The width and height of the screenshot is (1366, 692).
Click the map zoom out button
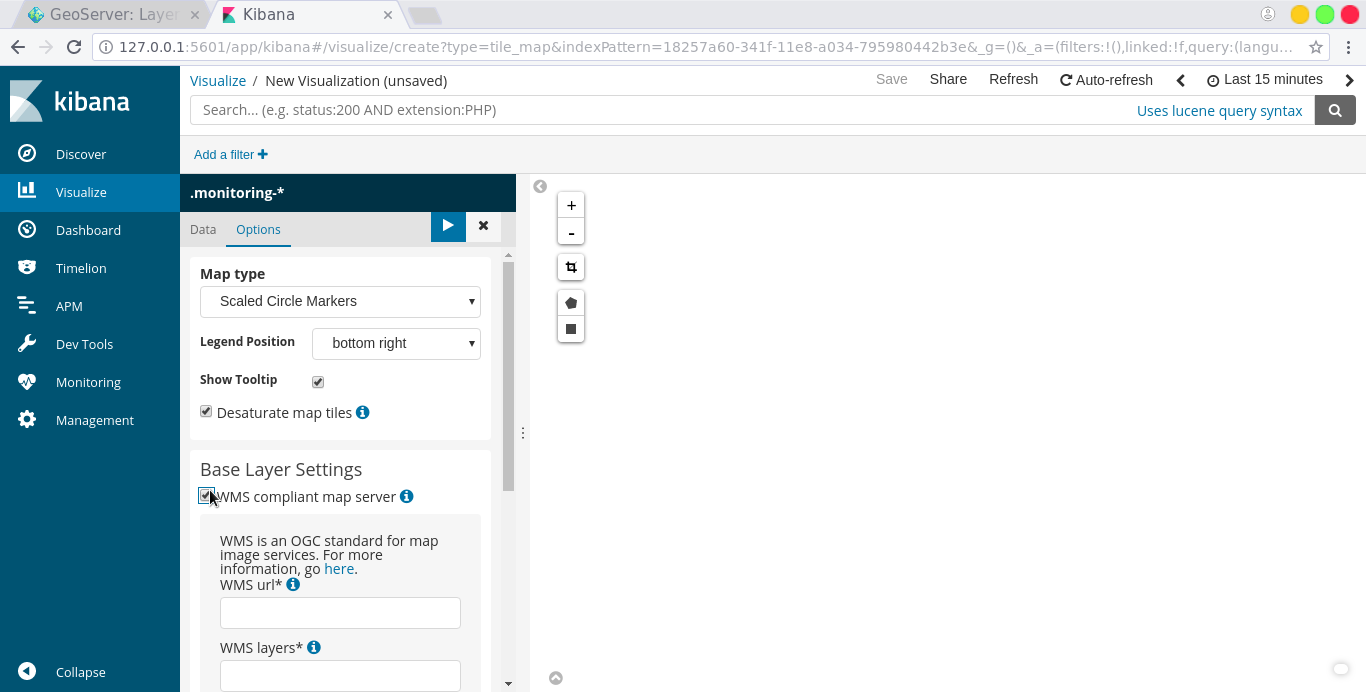(x=571, y=233)
